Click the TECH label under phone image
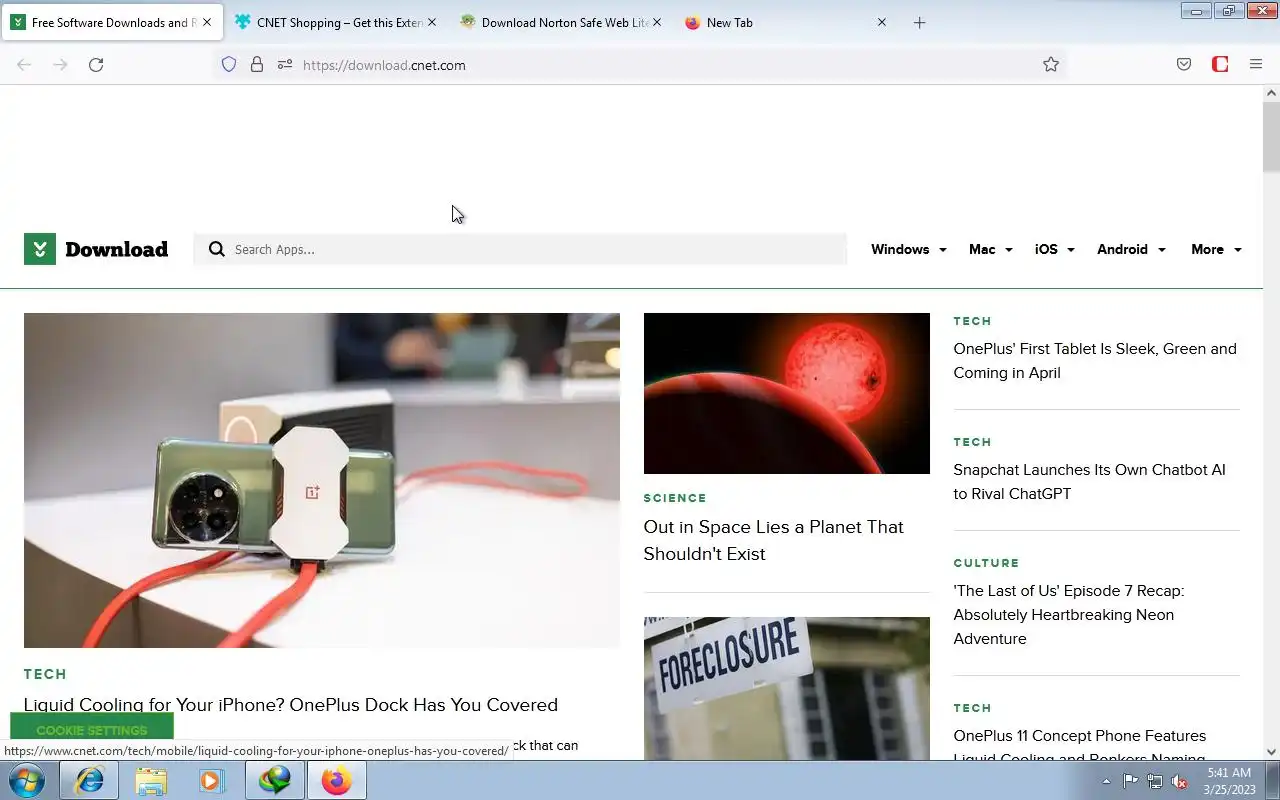The image size is (1280, 800). pos(45,674)
